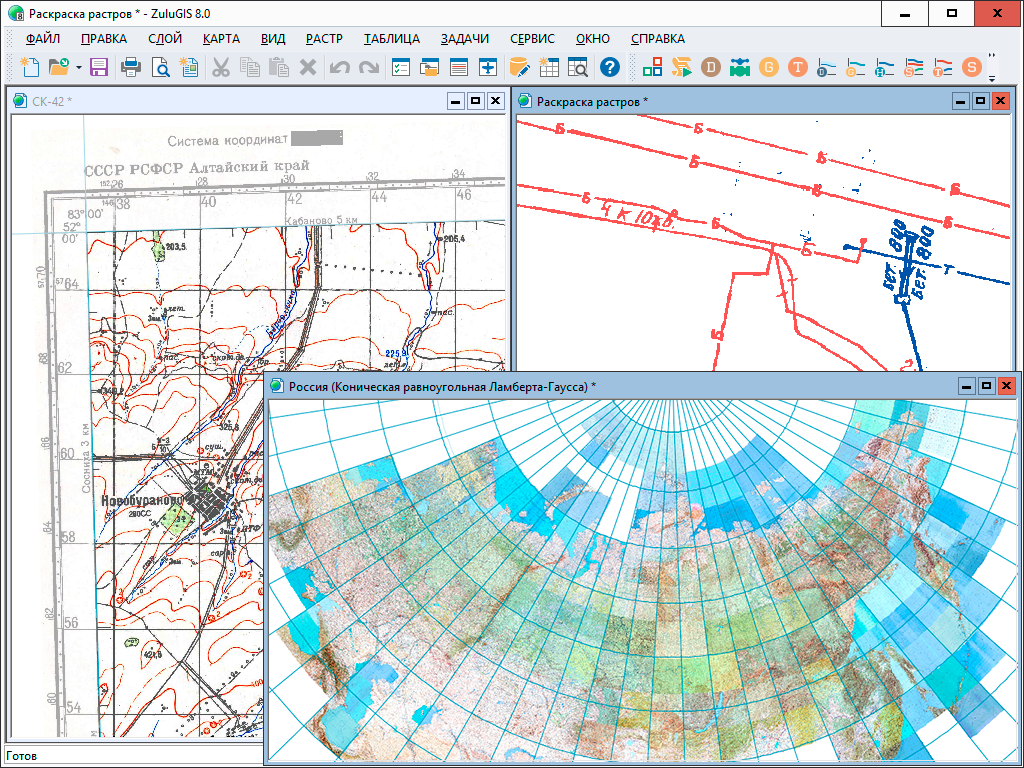Expand the toolbar overflow chevron

coord(992,57)
